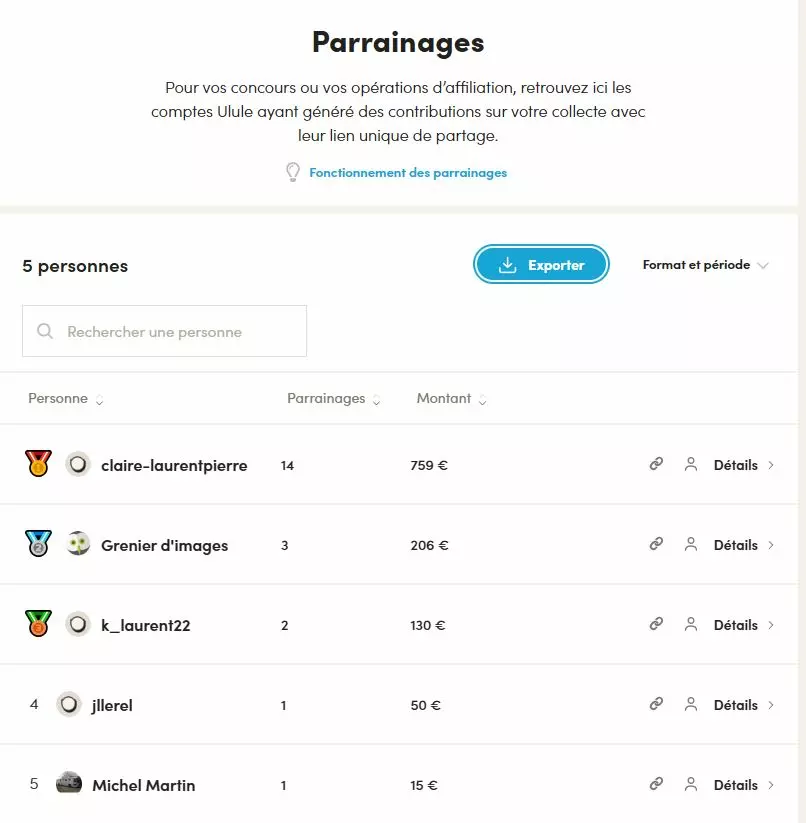
Task: Click the Grenier d'images avatar thumbnail
Action: [78, 545]
